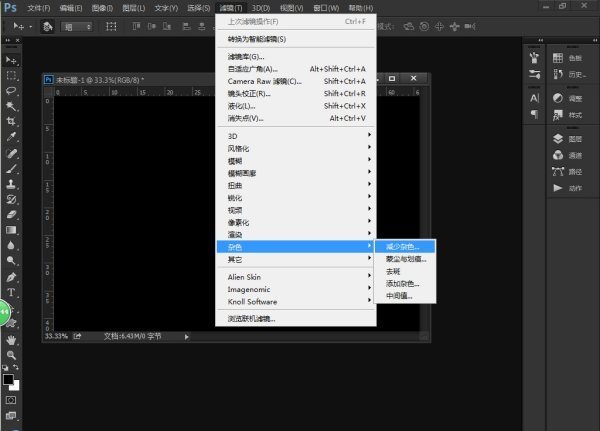This screenshot has height=431, width=600.
Task: Select the Blur tool
Action: 11,245
